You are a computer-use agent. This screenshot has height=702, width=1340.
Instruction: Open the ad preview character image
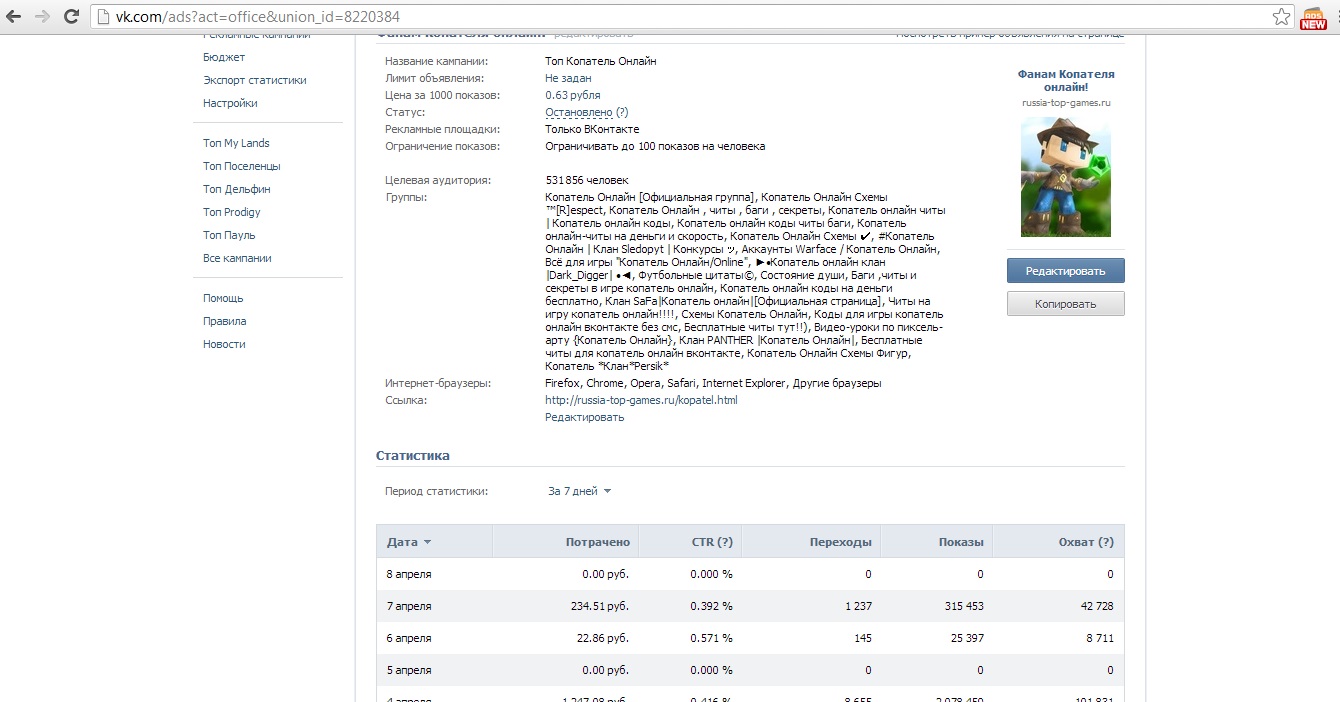(1066, 177)
